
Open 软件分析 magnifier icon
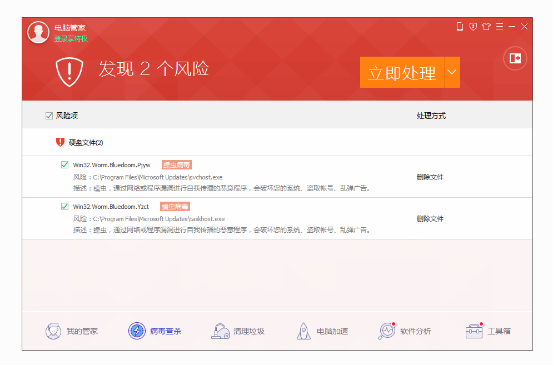tap(387, 331)
